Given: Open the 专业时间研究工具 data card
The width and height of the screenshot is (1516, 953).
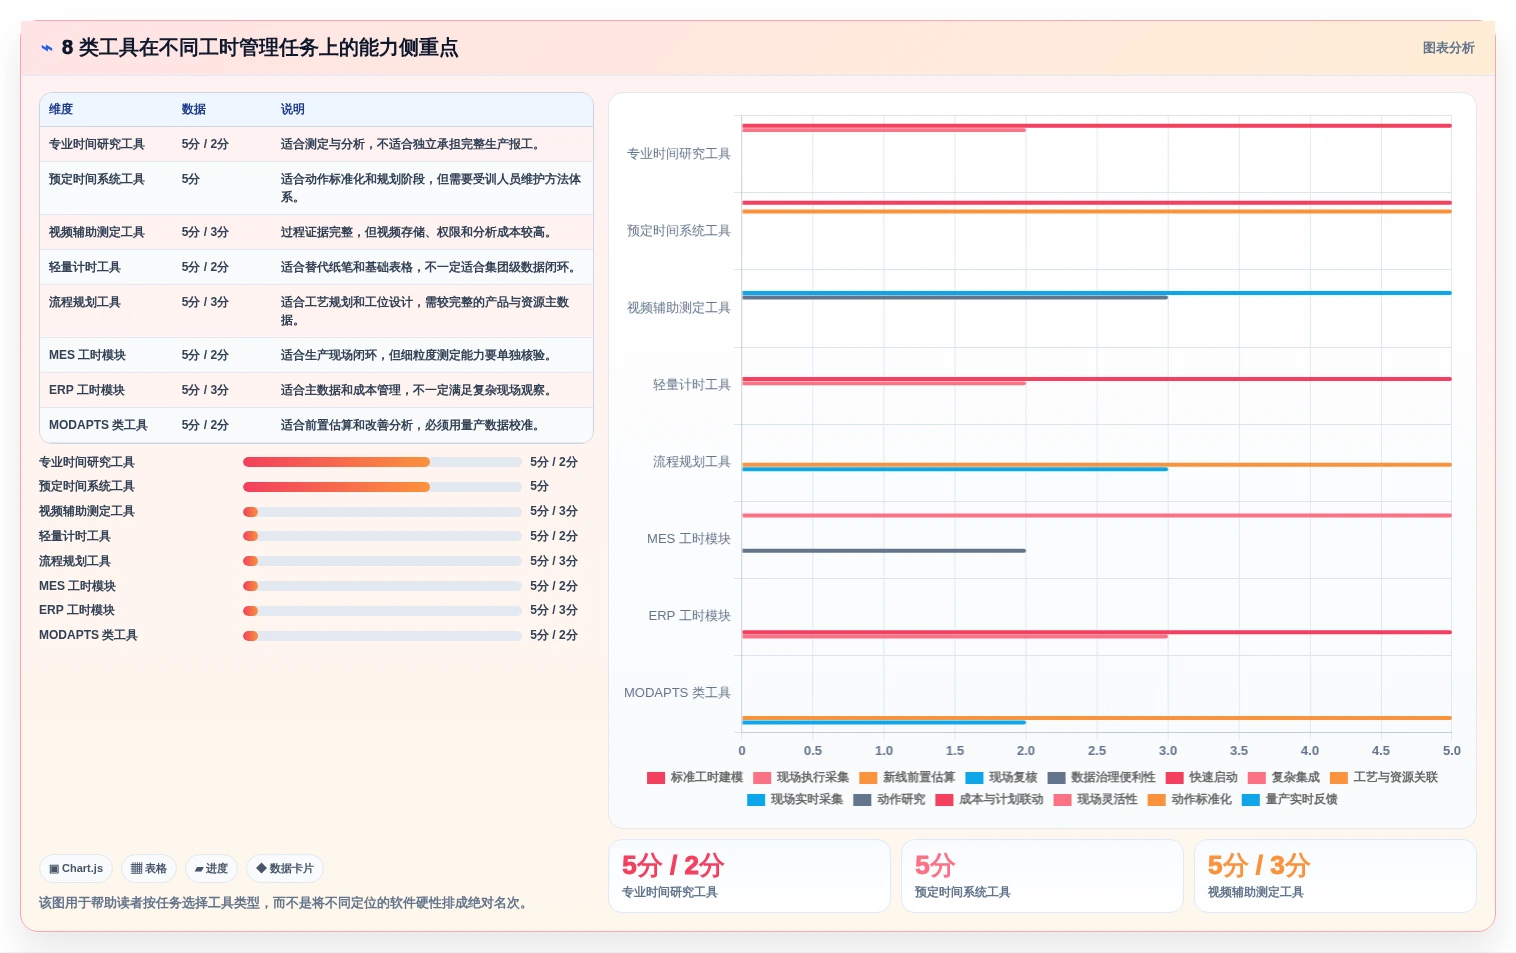Looking at the screenshot, I should [x=749, y=876].
